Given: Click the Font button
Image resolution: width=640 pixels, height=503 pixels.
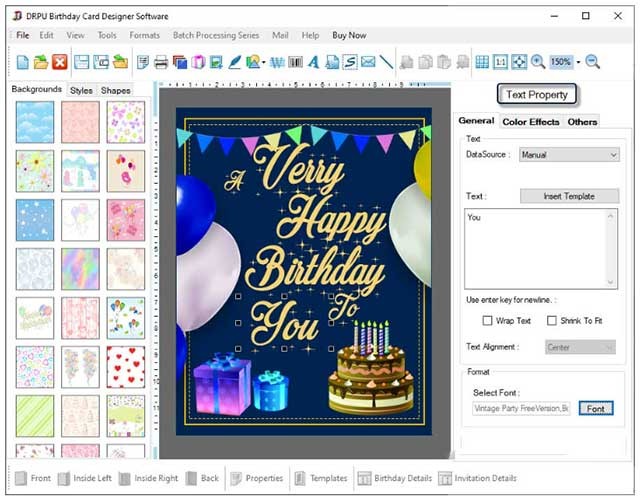Looking at the screenshot, I should 596,408.
